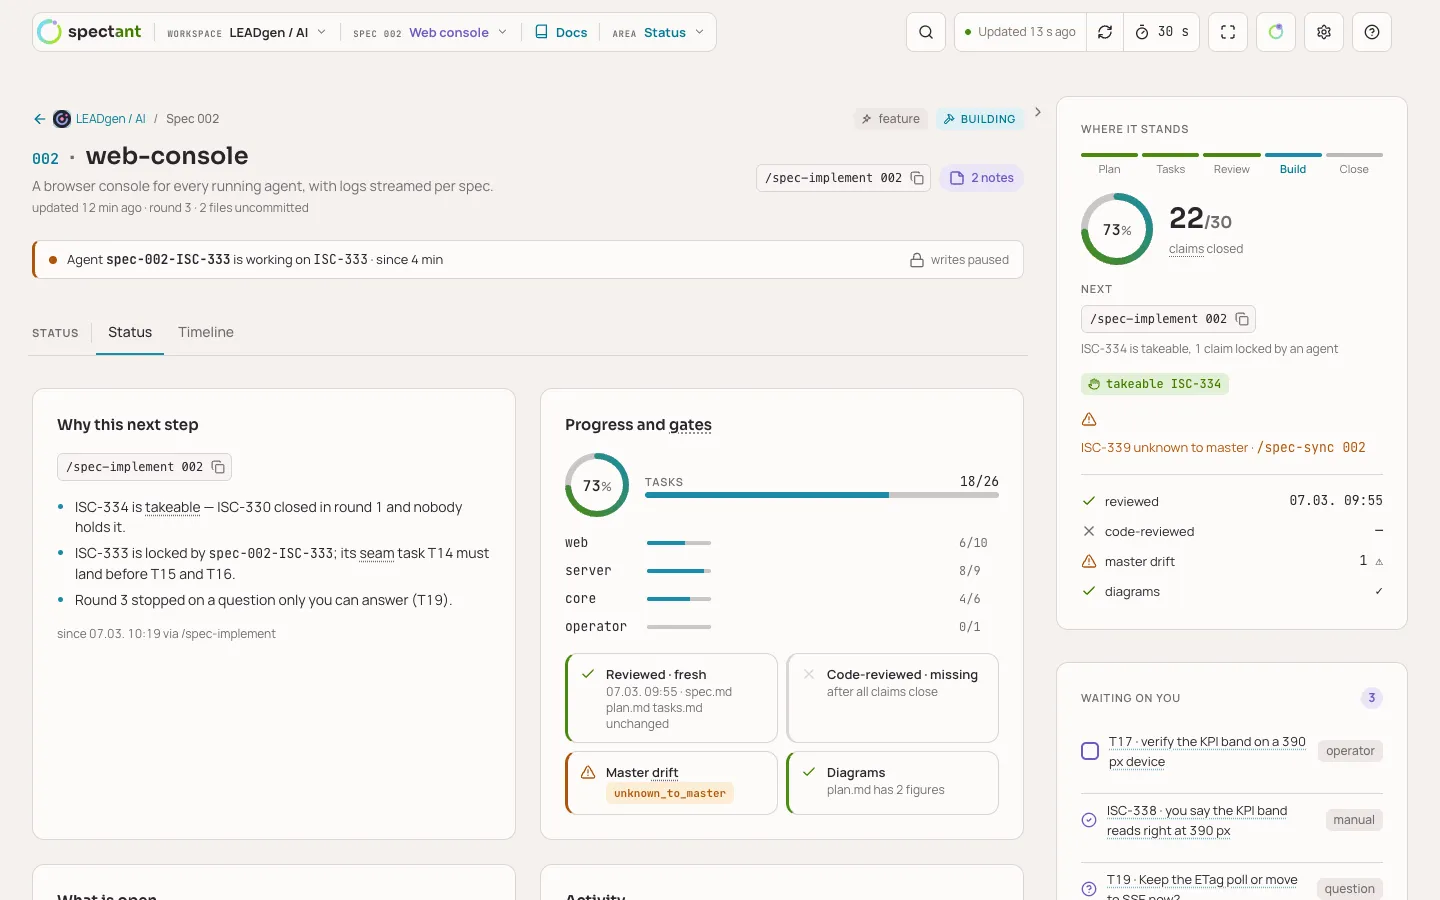Go back with the left arrow icon
The width and height of the screenshot is (1440, 900).
[40, 119]
